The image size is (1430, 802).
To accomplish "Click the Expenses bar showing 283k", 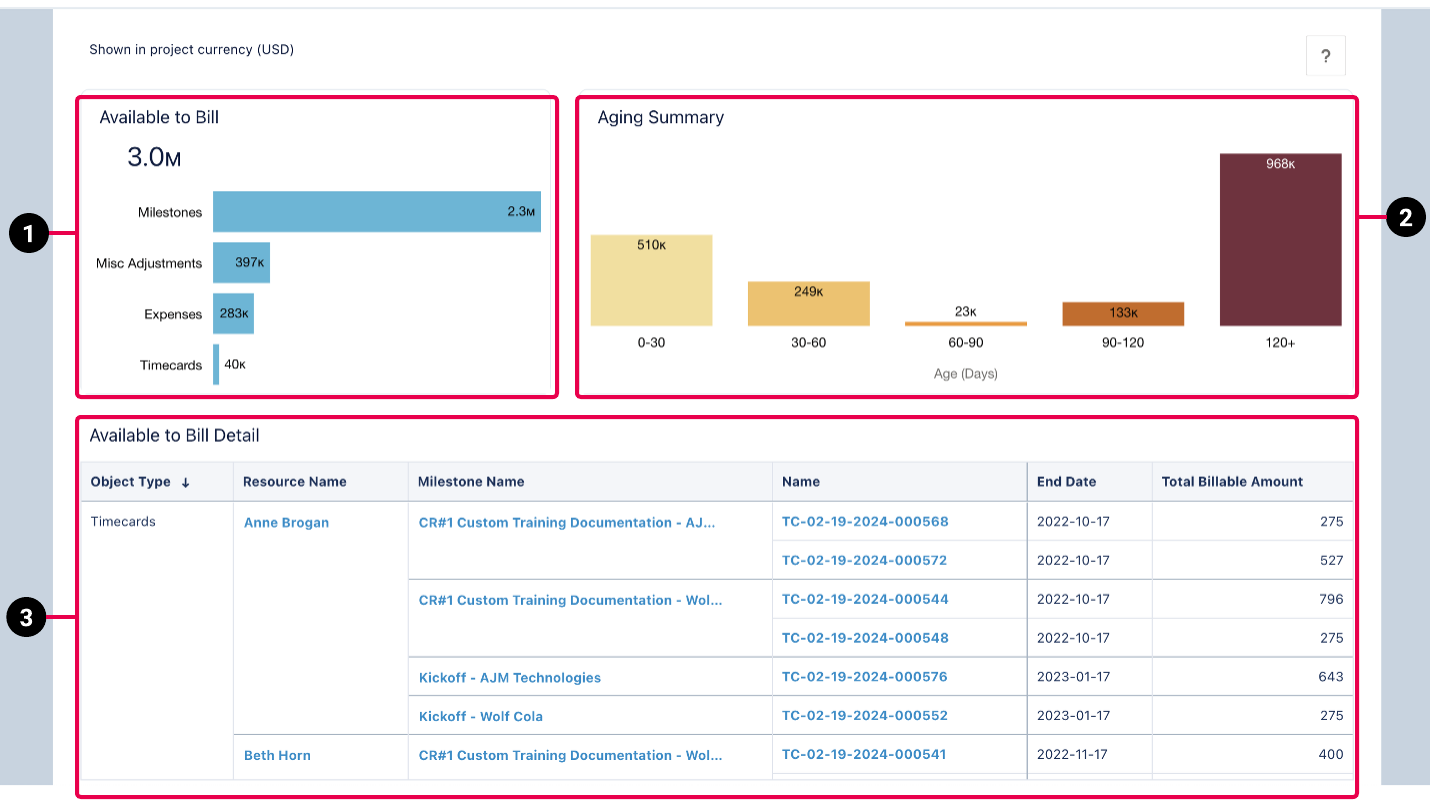I will (233, 314).
